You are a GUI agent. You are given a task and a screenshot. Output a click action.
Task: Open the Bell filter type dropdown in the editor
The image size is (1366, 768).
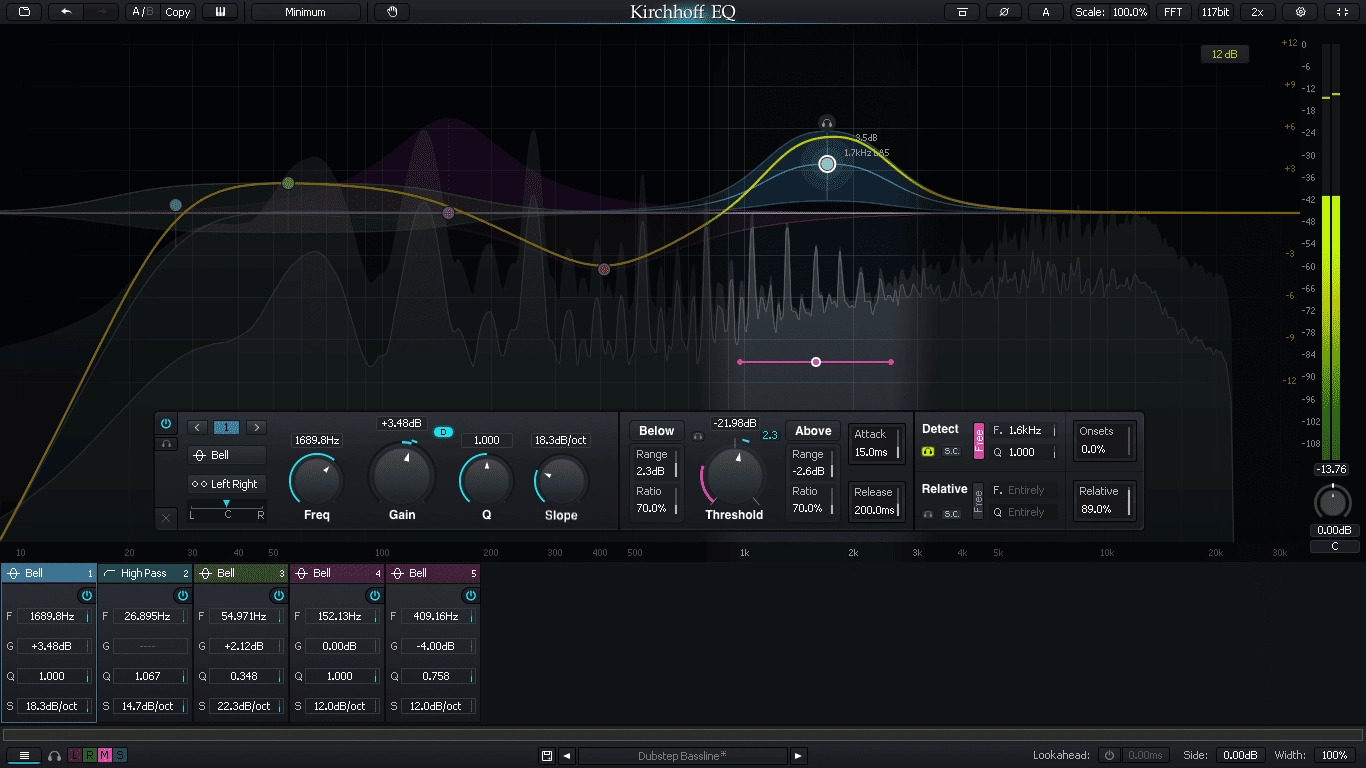[227, 455]
